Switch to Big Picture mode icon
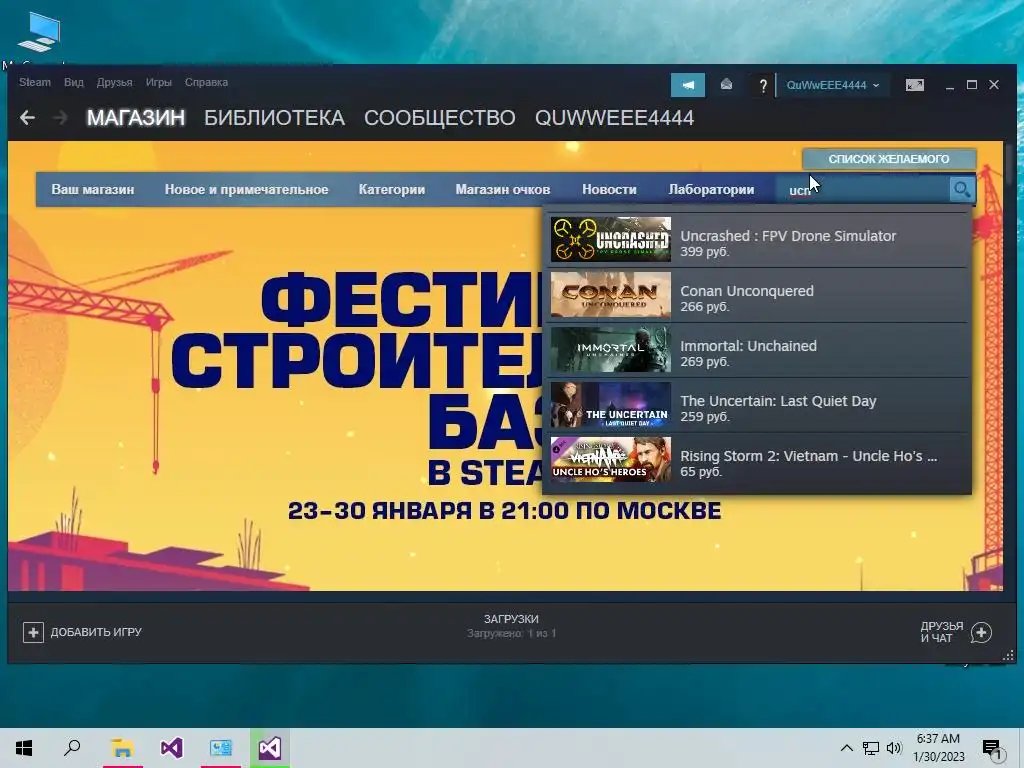This screenshot has width=1024, height=768. (x=914, y=85)
